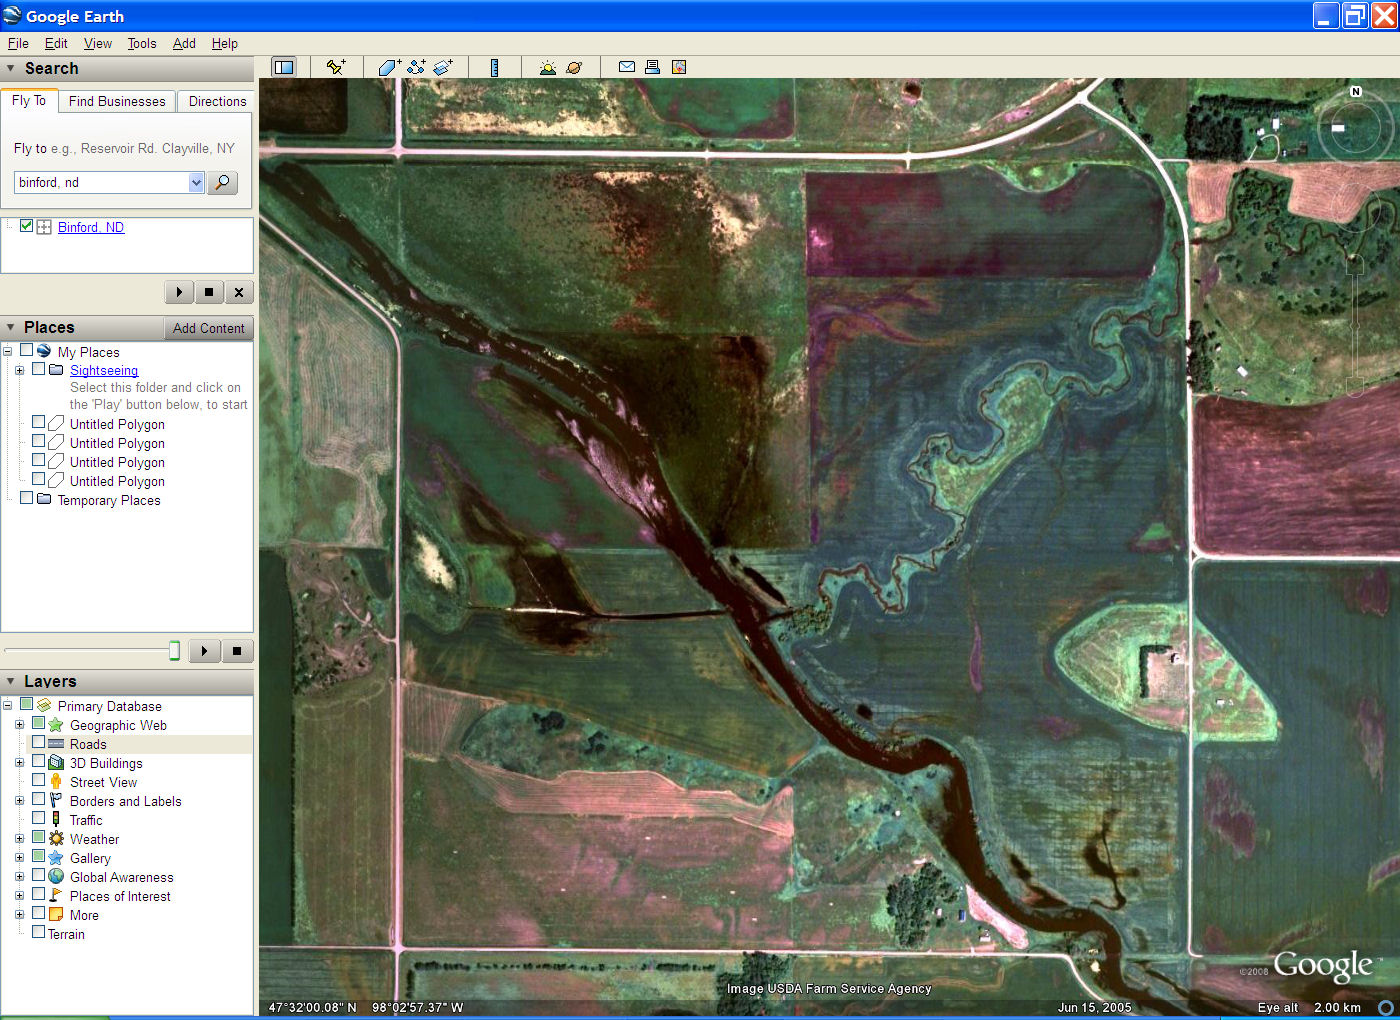
Task: Check the My Places checkbox
Action: tap(27, 351)
